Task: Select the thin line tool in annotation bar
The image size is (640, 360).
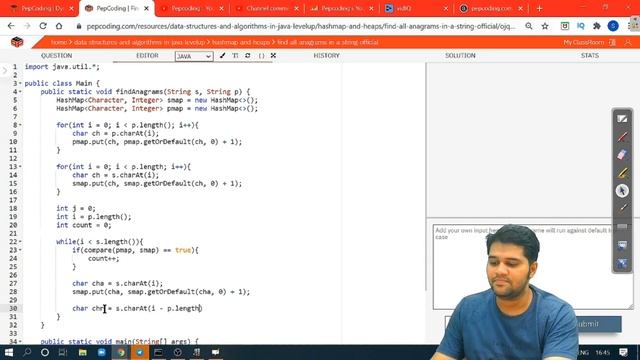Action: (x=622, y=208)
